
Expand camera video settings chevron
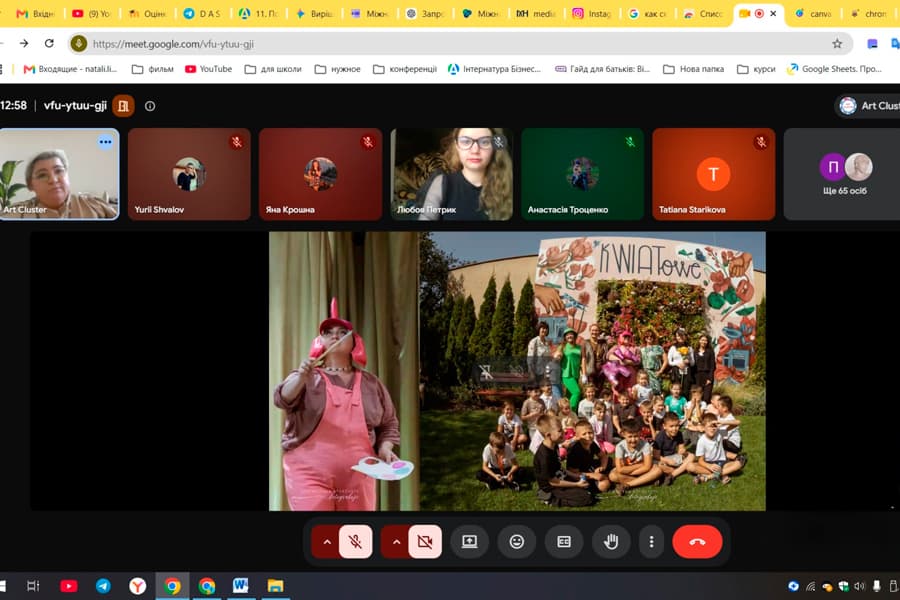pos(396,541)
